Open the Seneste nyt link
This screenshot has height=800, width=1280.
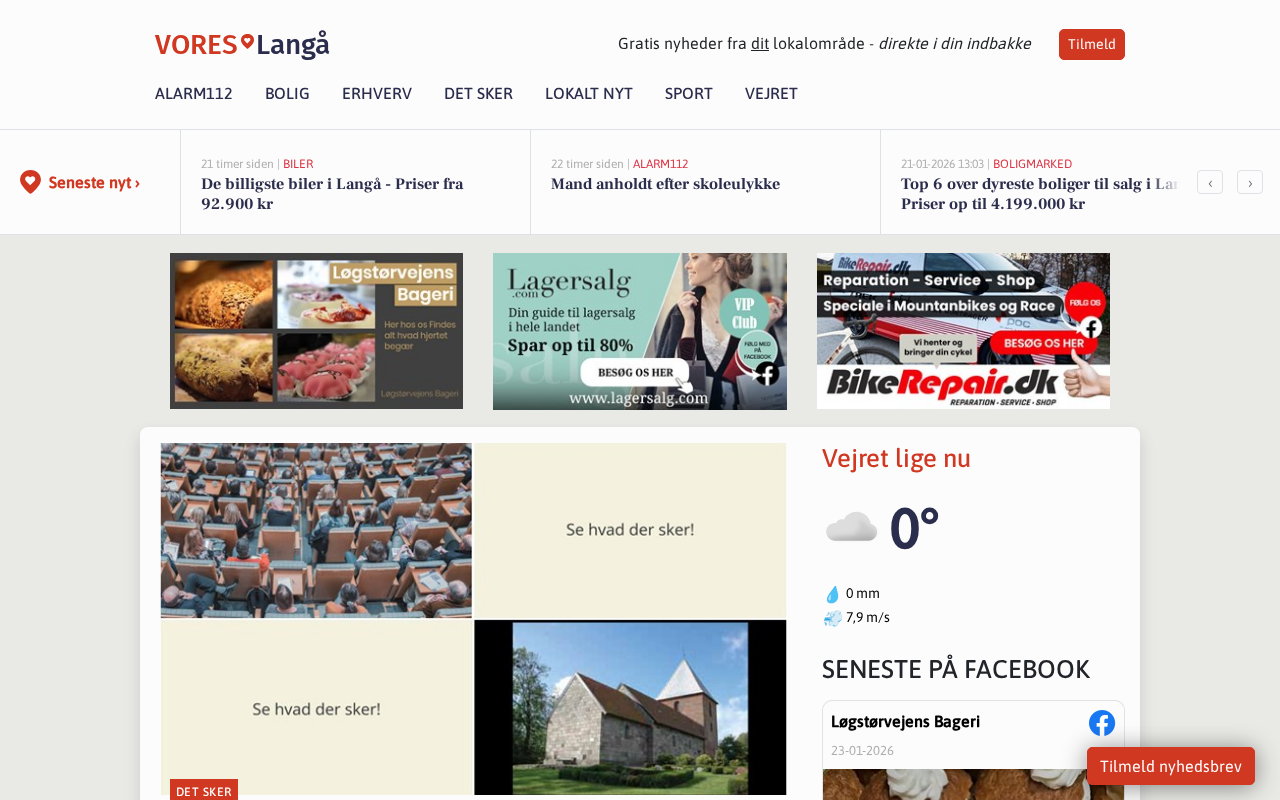(94, 183)
